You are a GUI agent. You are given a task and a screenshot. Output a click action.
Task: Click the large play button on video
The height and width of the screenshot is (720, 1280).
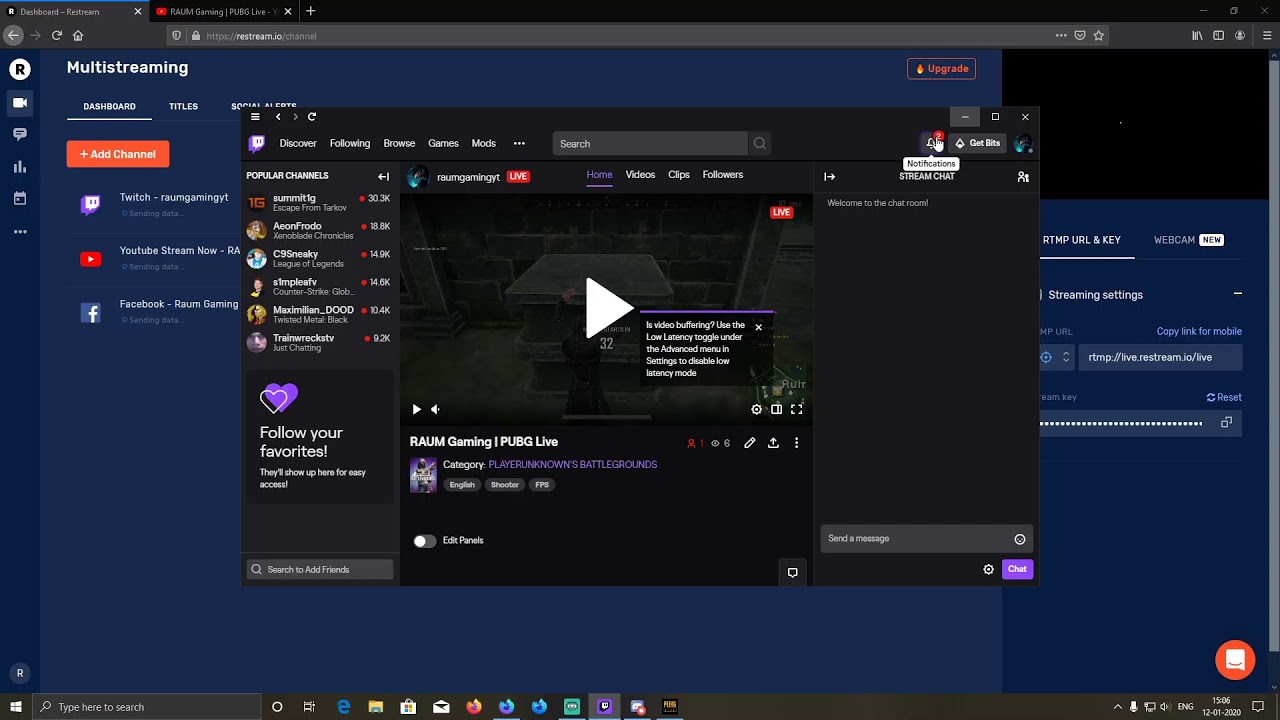coord(608,308)
